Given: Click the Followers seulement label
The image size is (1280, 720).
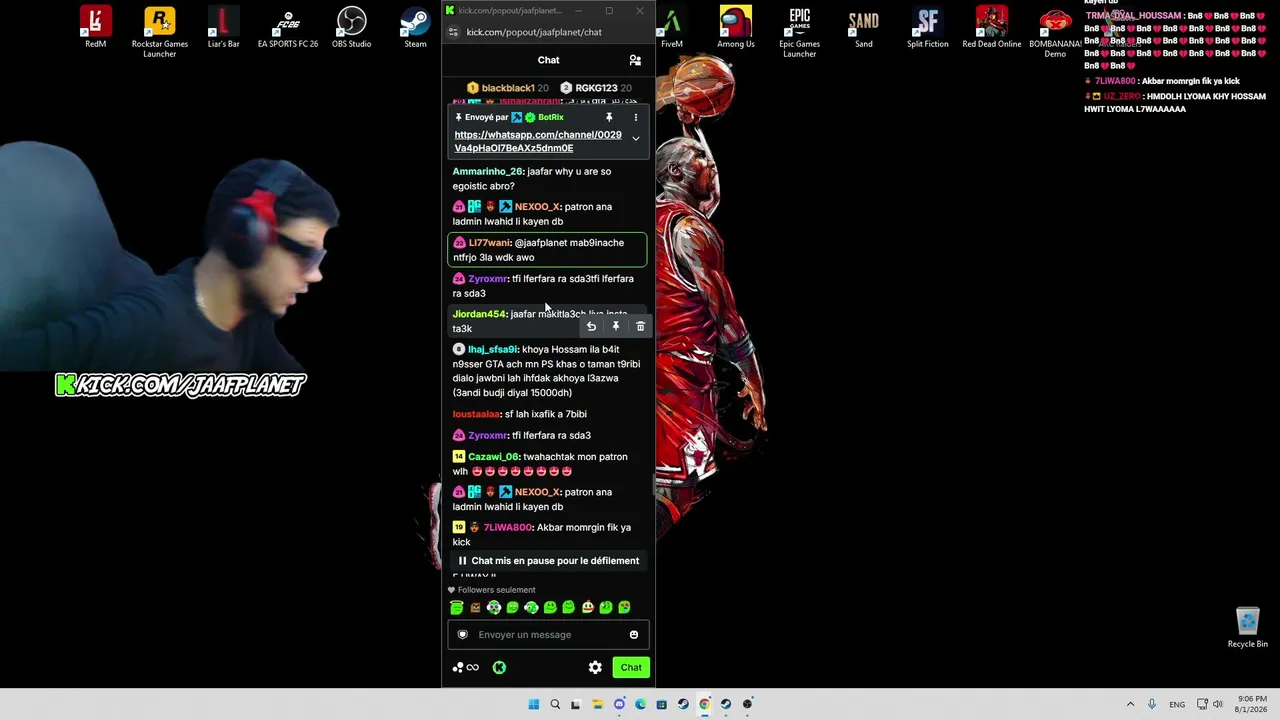Looking at the screenshot, I should click(x=496, y=590).
